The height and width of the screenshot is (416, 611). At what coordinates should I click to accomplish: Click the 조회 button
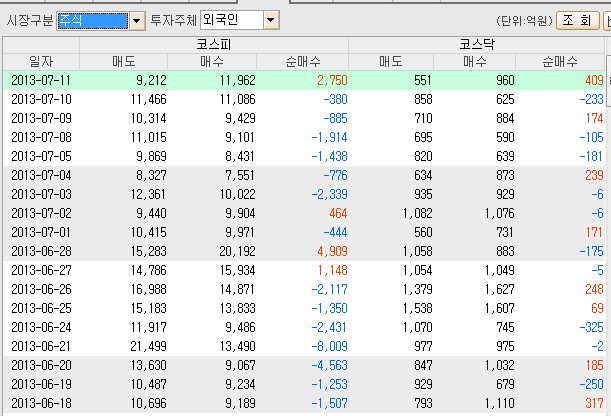(x=578, y=20)
